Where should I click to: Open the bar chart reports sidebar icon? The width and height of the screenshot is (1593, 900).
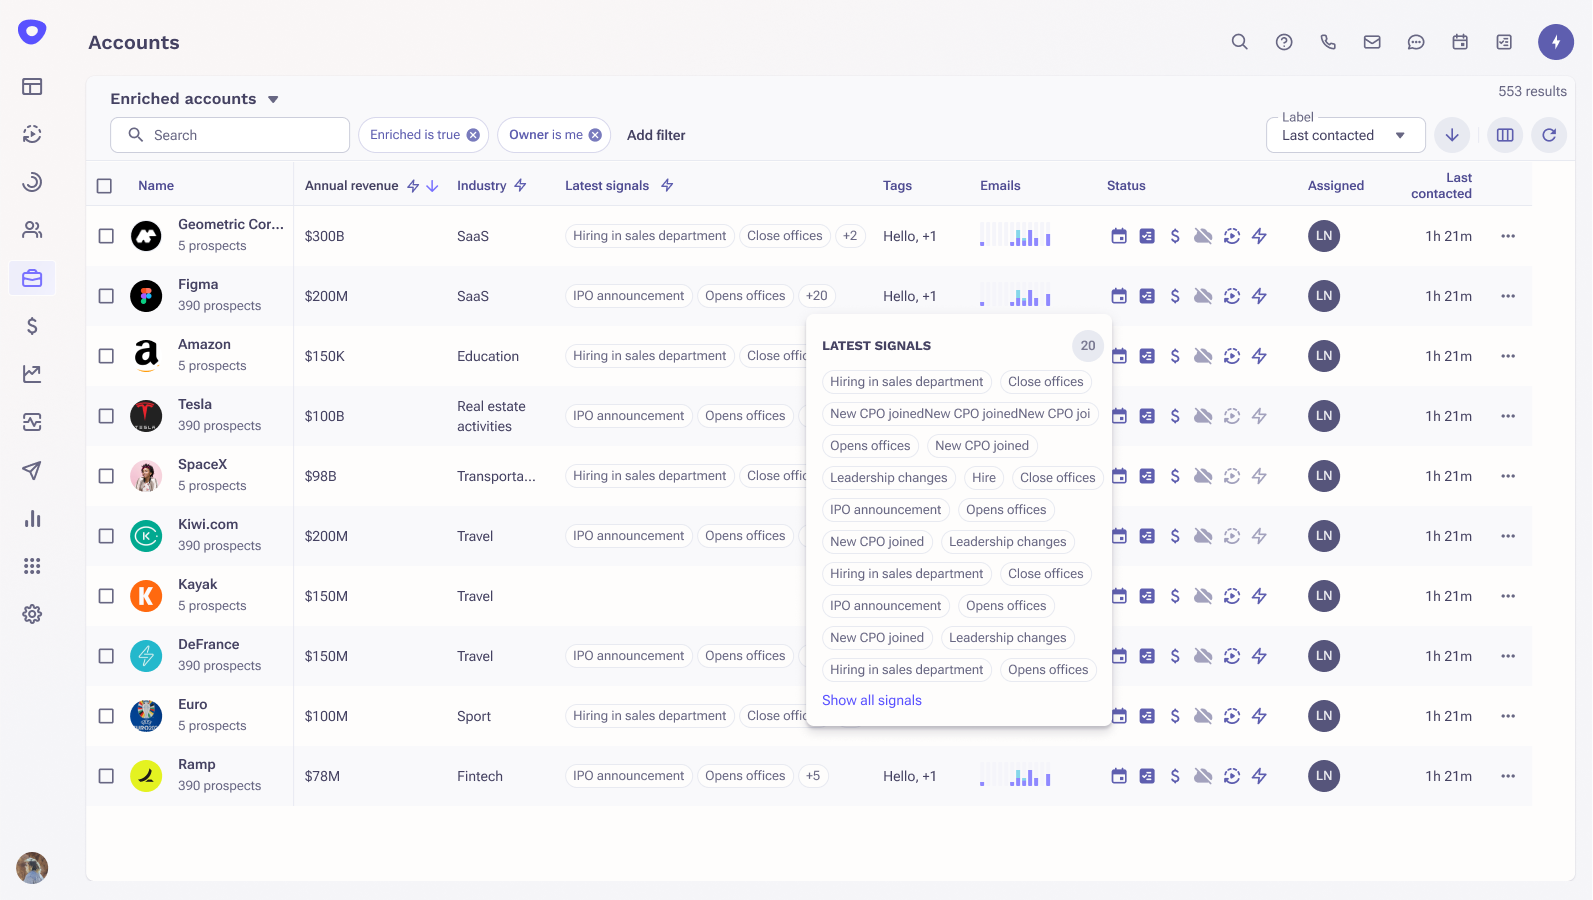(32, 518)
